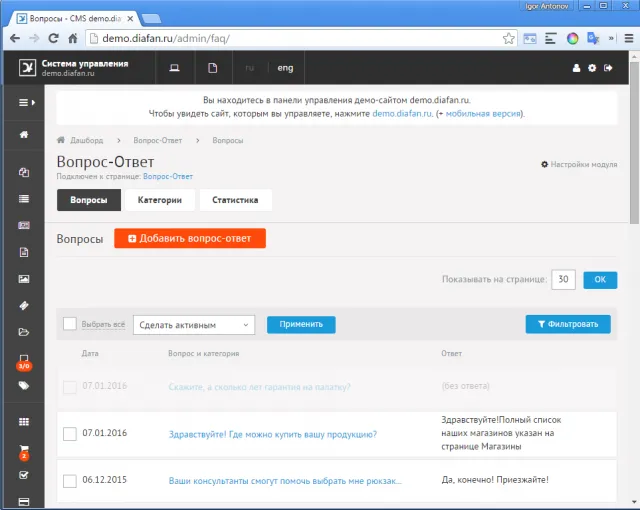Go to browser home page
This screenshot has width=640, height=510.
click(73, 38)
